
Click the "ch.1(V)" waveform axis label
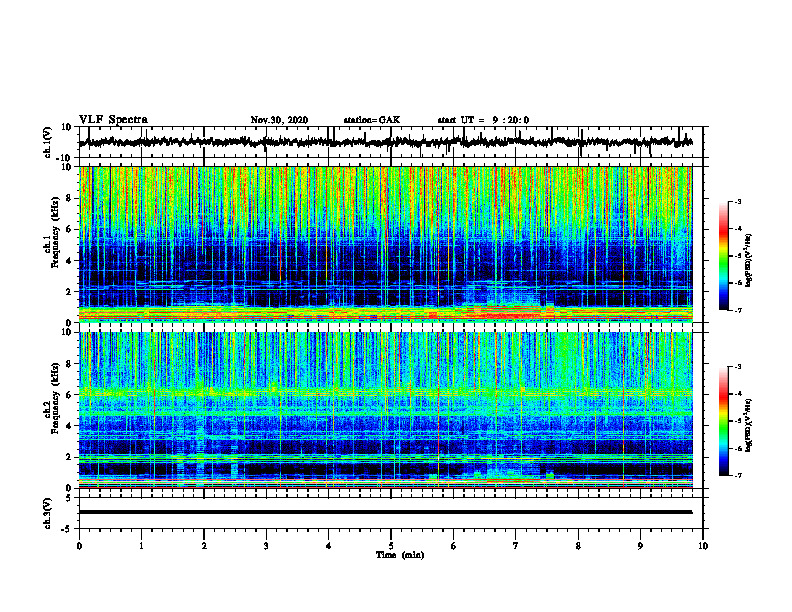click(48, 142)
